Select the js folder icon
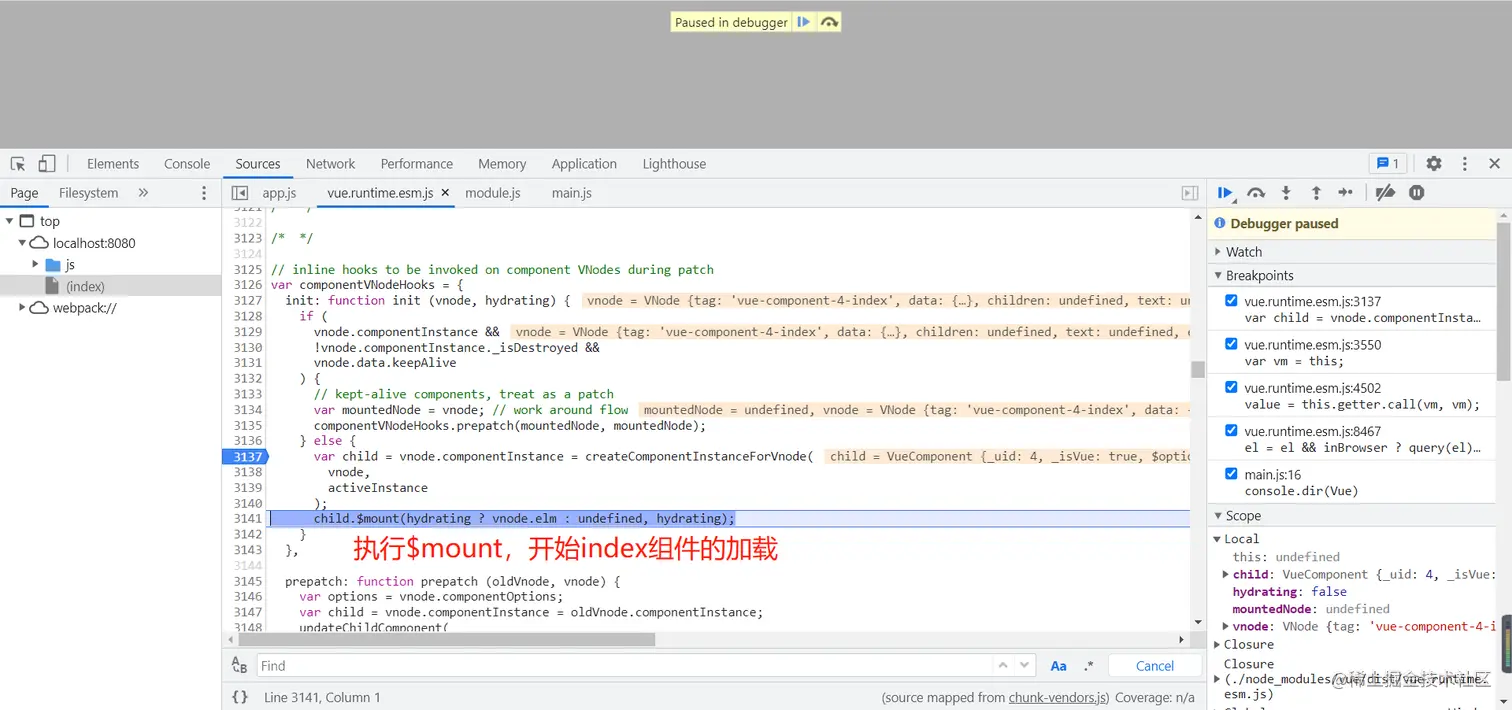The image size is (1512, 710). pyautogui.click(x=54, y=265)
